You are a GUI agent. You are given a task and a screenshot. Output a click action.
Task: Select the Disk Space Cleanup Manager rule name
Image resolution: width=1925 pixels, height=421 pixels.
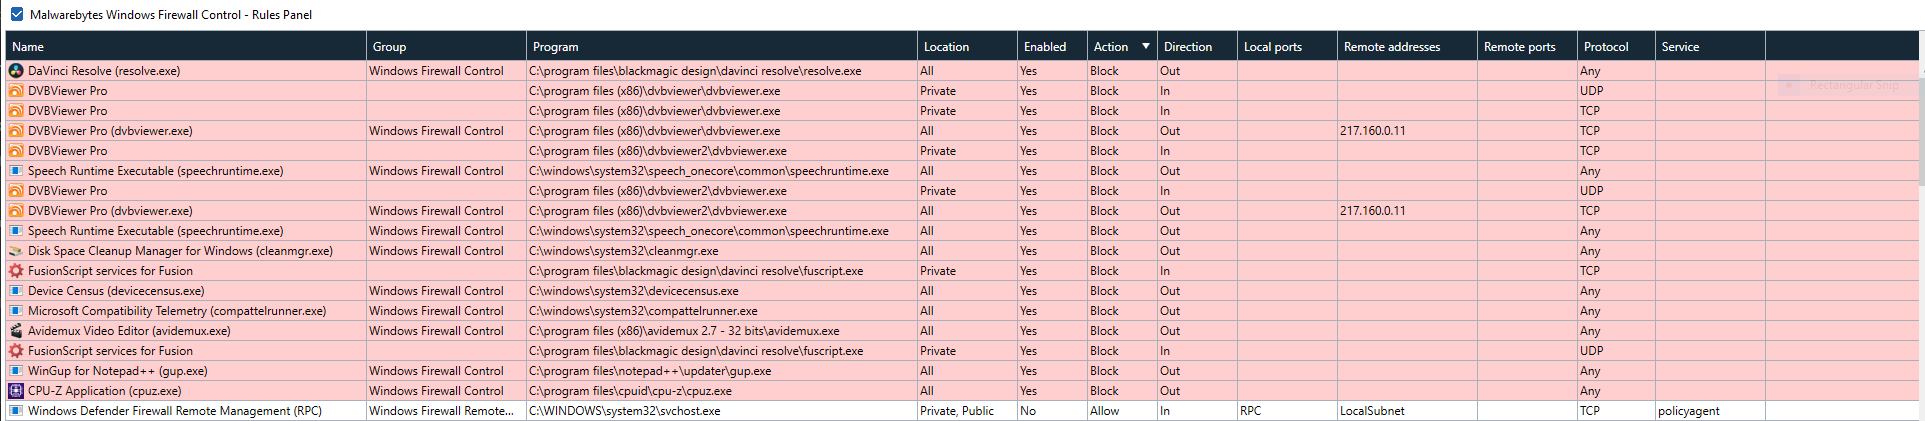point(180,251)
